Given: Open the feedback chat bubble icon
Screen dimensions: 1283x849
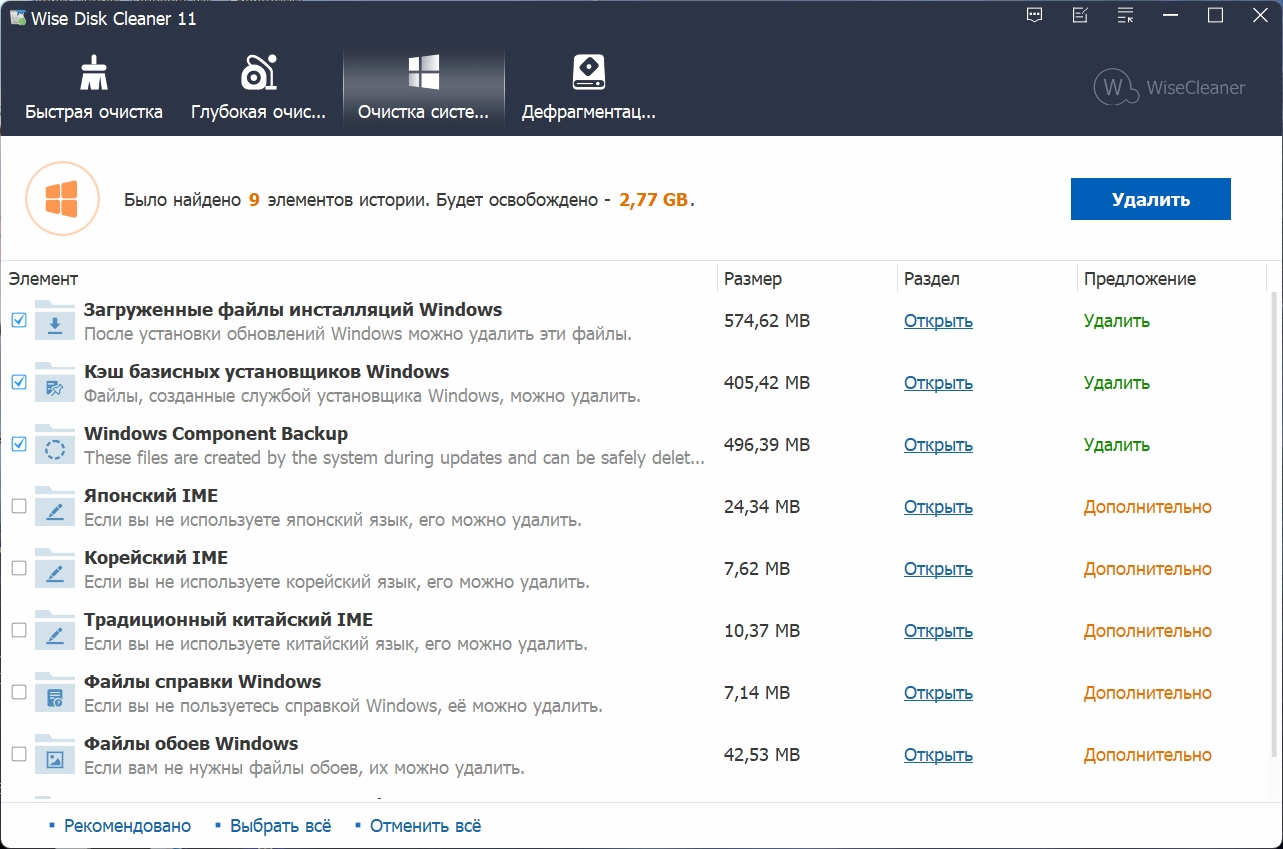Looking at the screenshot, I should pos(1035,16).
